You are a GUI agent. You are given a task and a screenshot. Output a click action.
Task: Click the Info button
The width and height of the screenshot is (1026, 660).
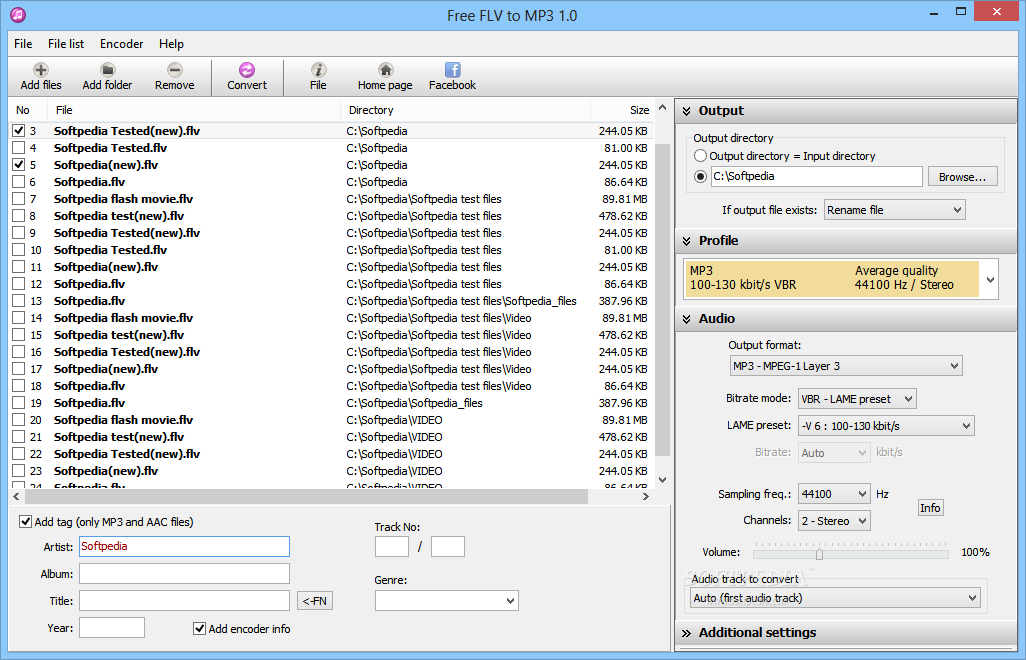[930, 508]
